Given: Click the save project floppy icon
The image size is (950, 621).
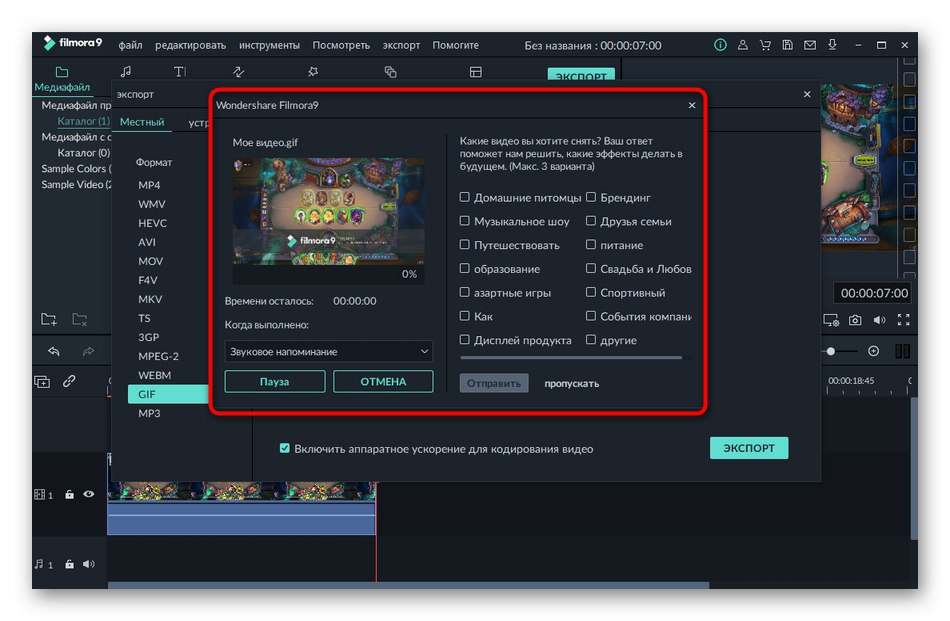Looking at the screenshot, I should [787, 45].
